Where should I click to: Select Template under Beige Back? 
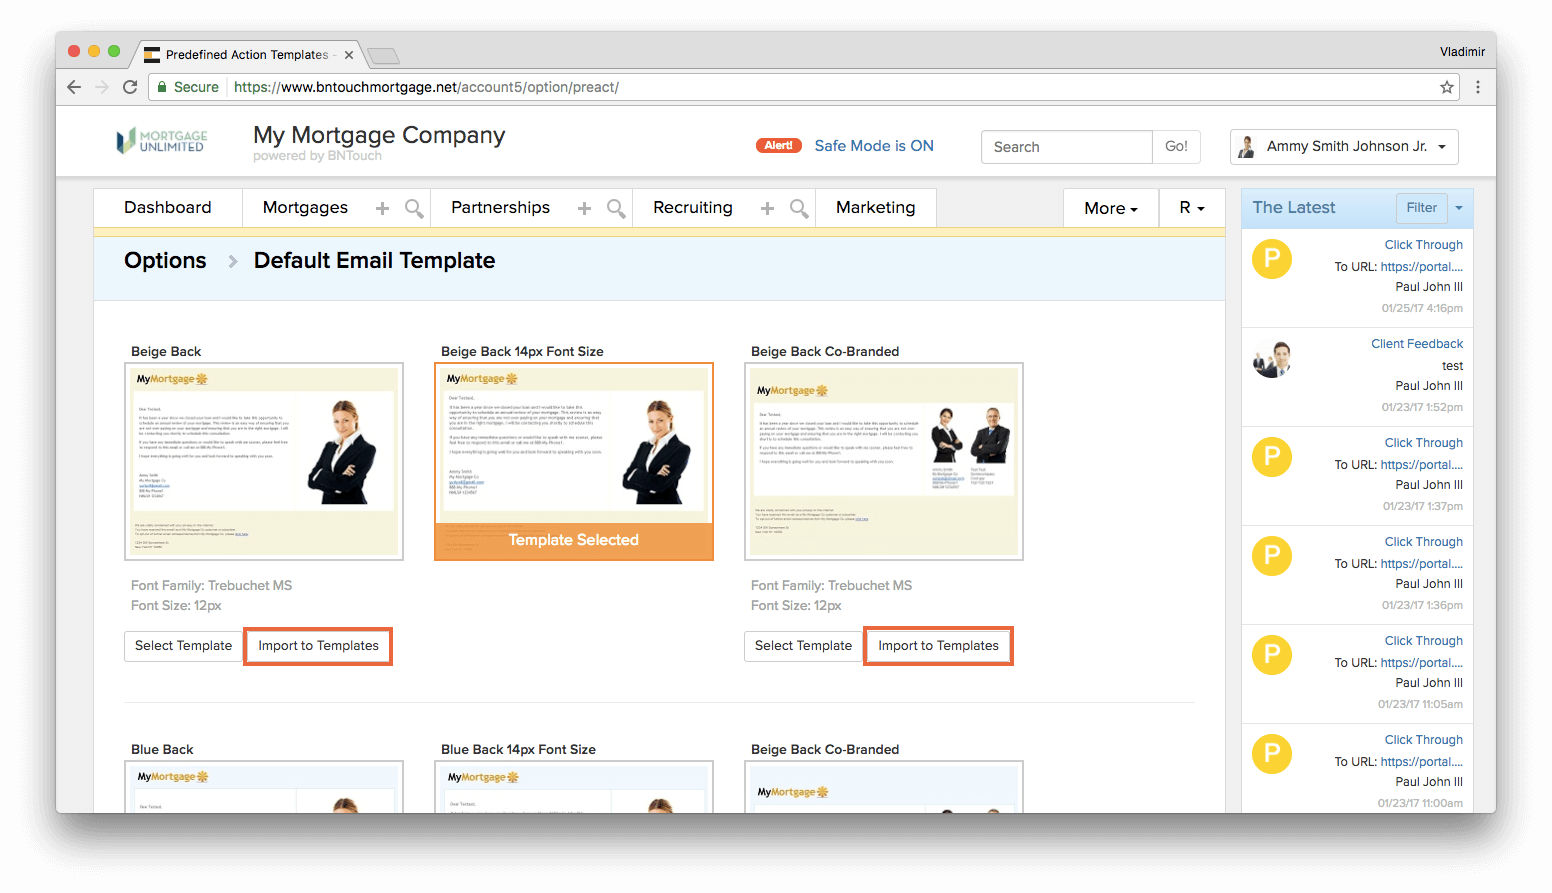[183, 646]
